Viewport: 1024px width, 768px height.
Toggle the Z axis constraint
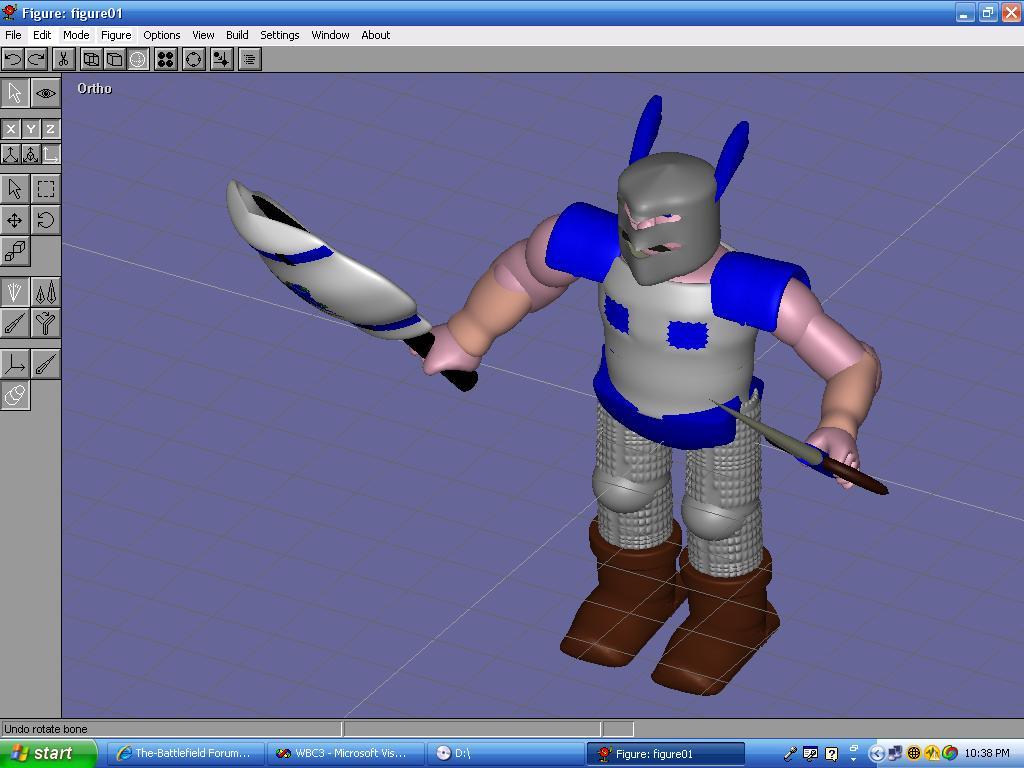50,129
